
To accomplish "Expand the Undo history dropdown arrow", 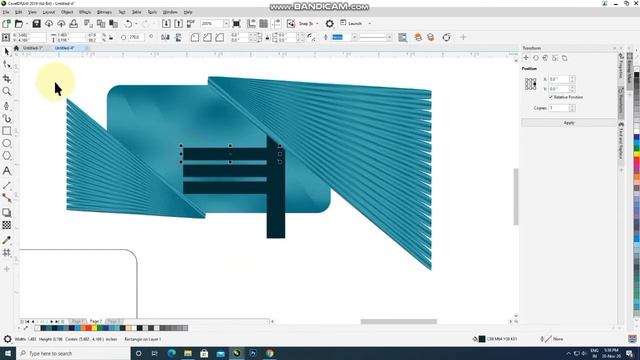I will [136, 24].
